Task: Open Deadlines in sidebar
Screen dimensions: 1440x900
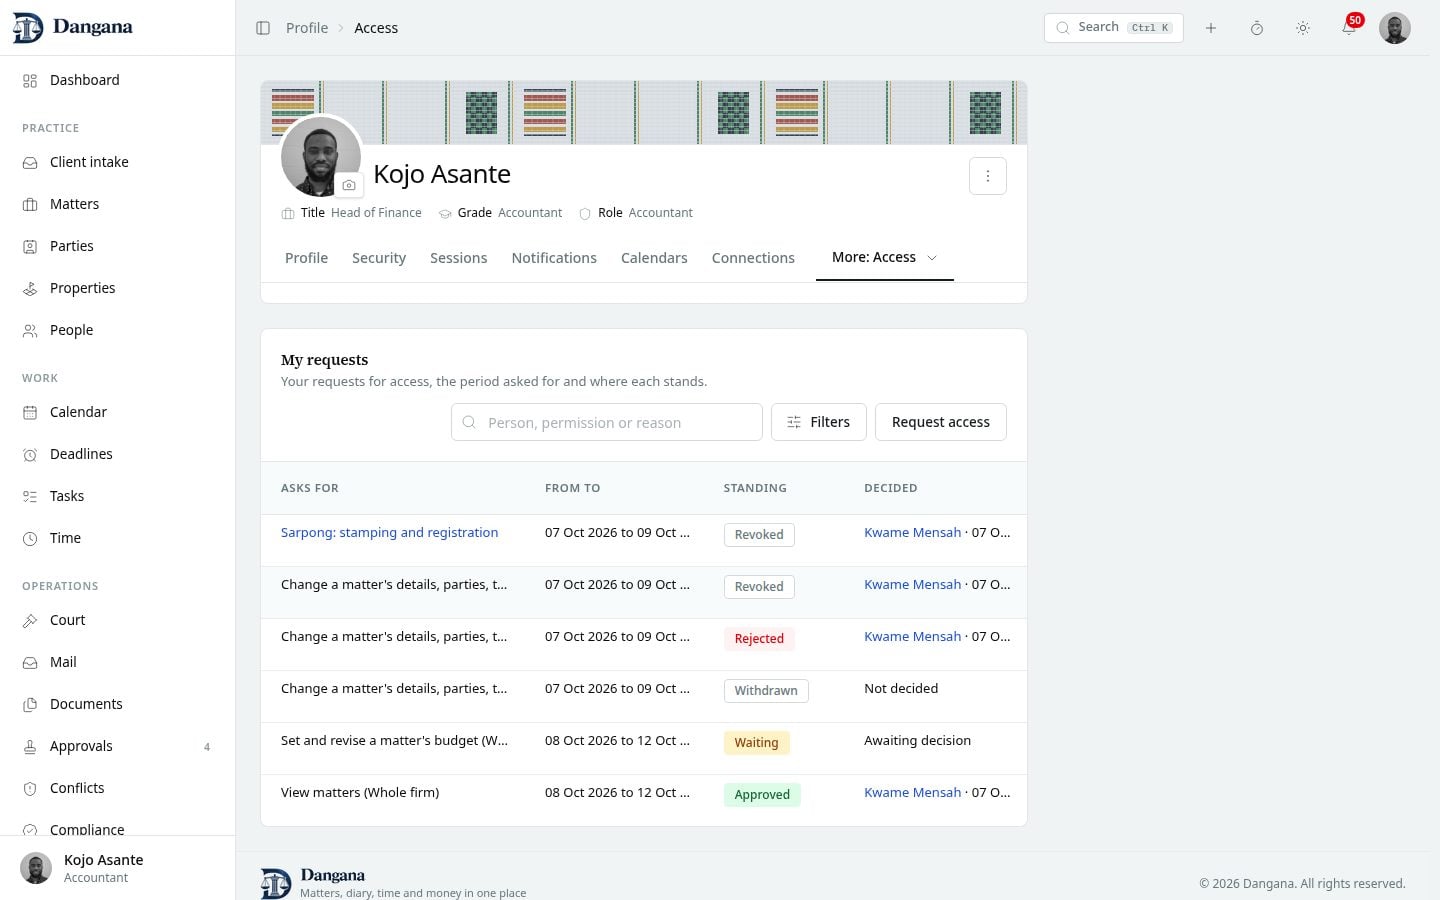Action: [118, 454]
